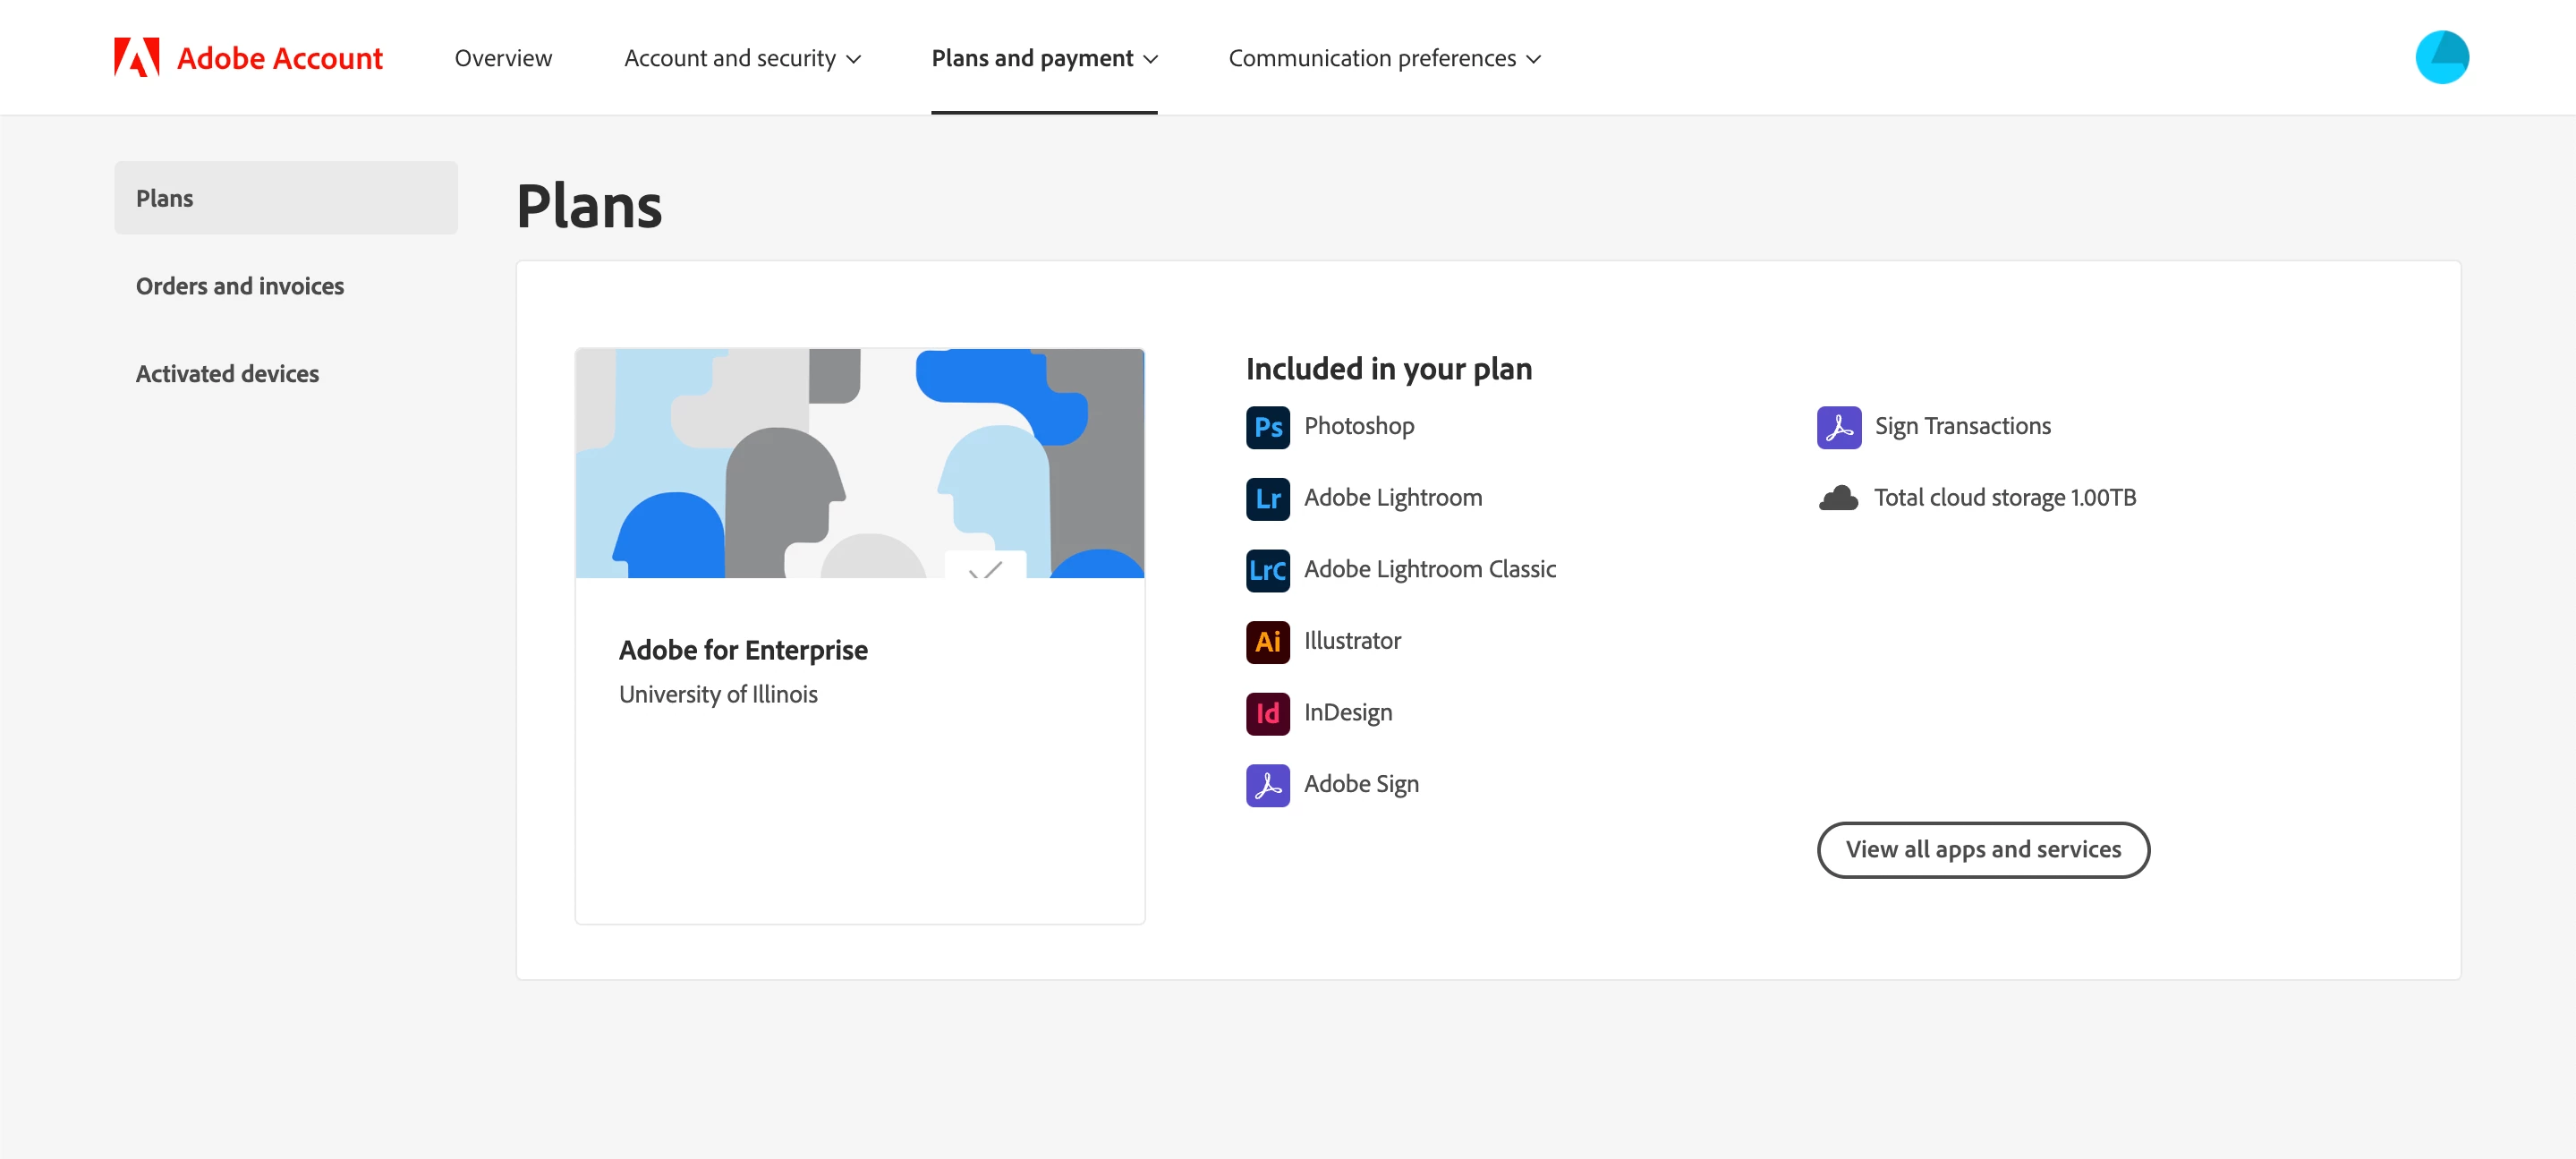Image resolution: width=2576 pixels, height=1159 pixels.
Task: Click the Adobe for Enterprise plan image
Action: 859,463
